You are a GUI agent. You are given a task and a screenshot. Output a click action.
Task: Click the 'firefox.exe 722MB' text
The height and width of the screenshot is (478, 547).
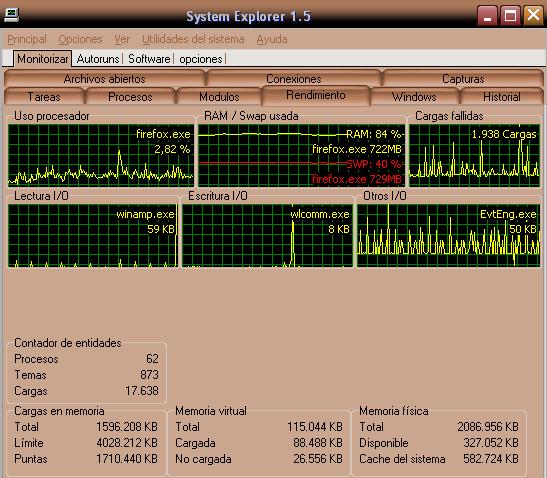[357, 149]
